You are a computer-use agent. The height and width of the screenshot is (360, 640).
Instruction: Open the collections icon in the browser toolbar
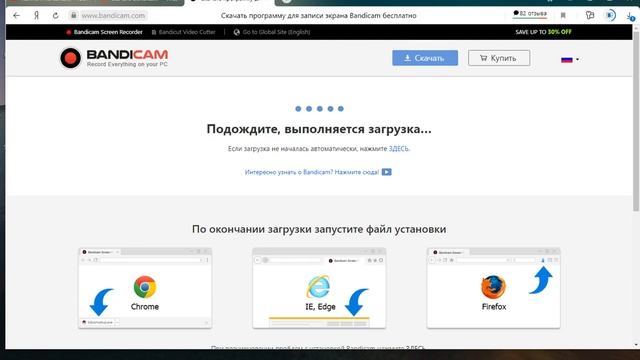[x=589, y=16]
